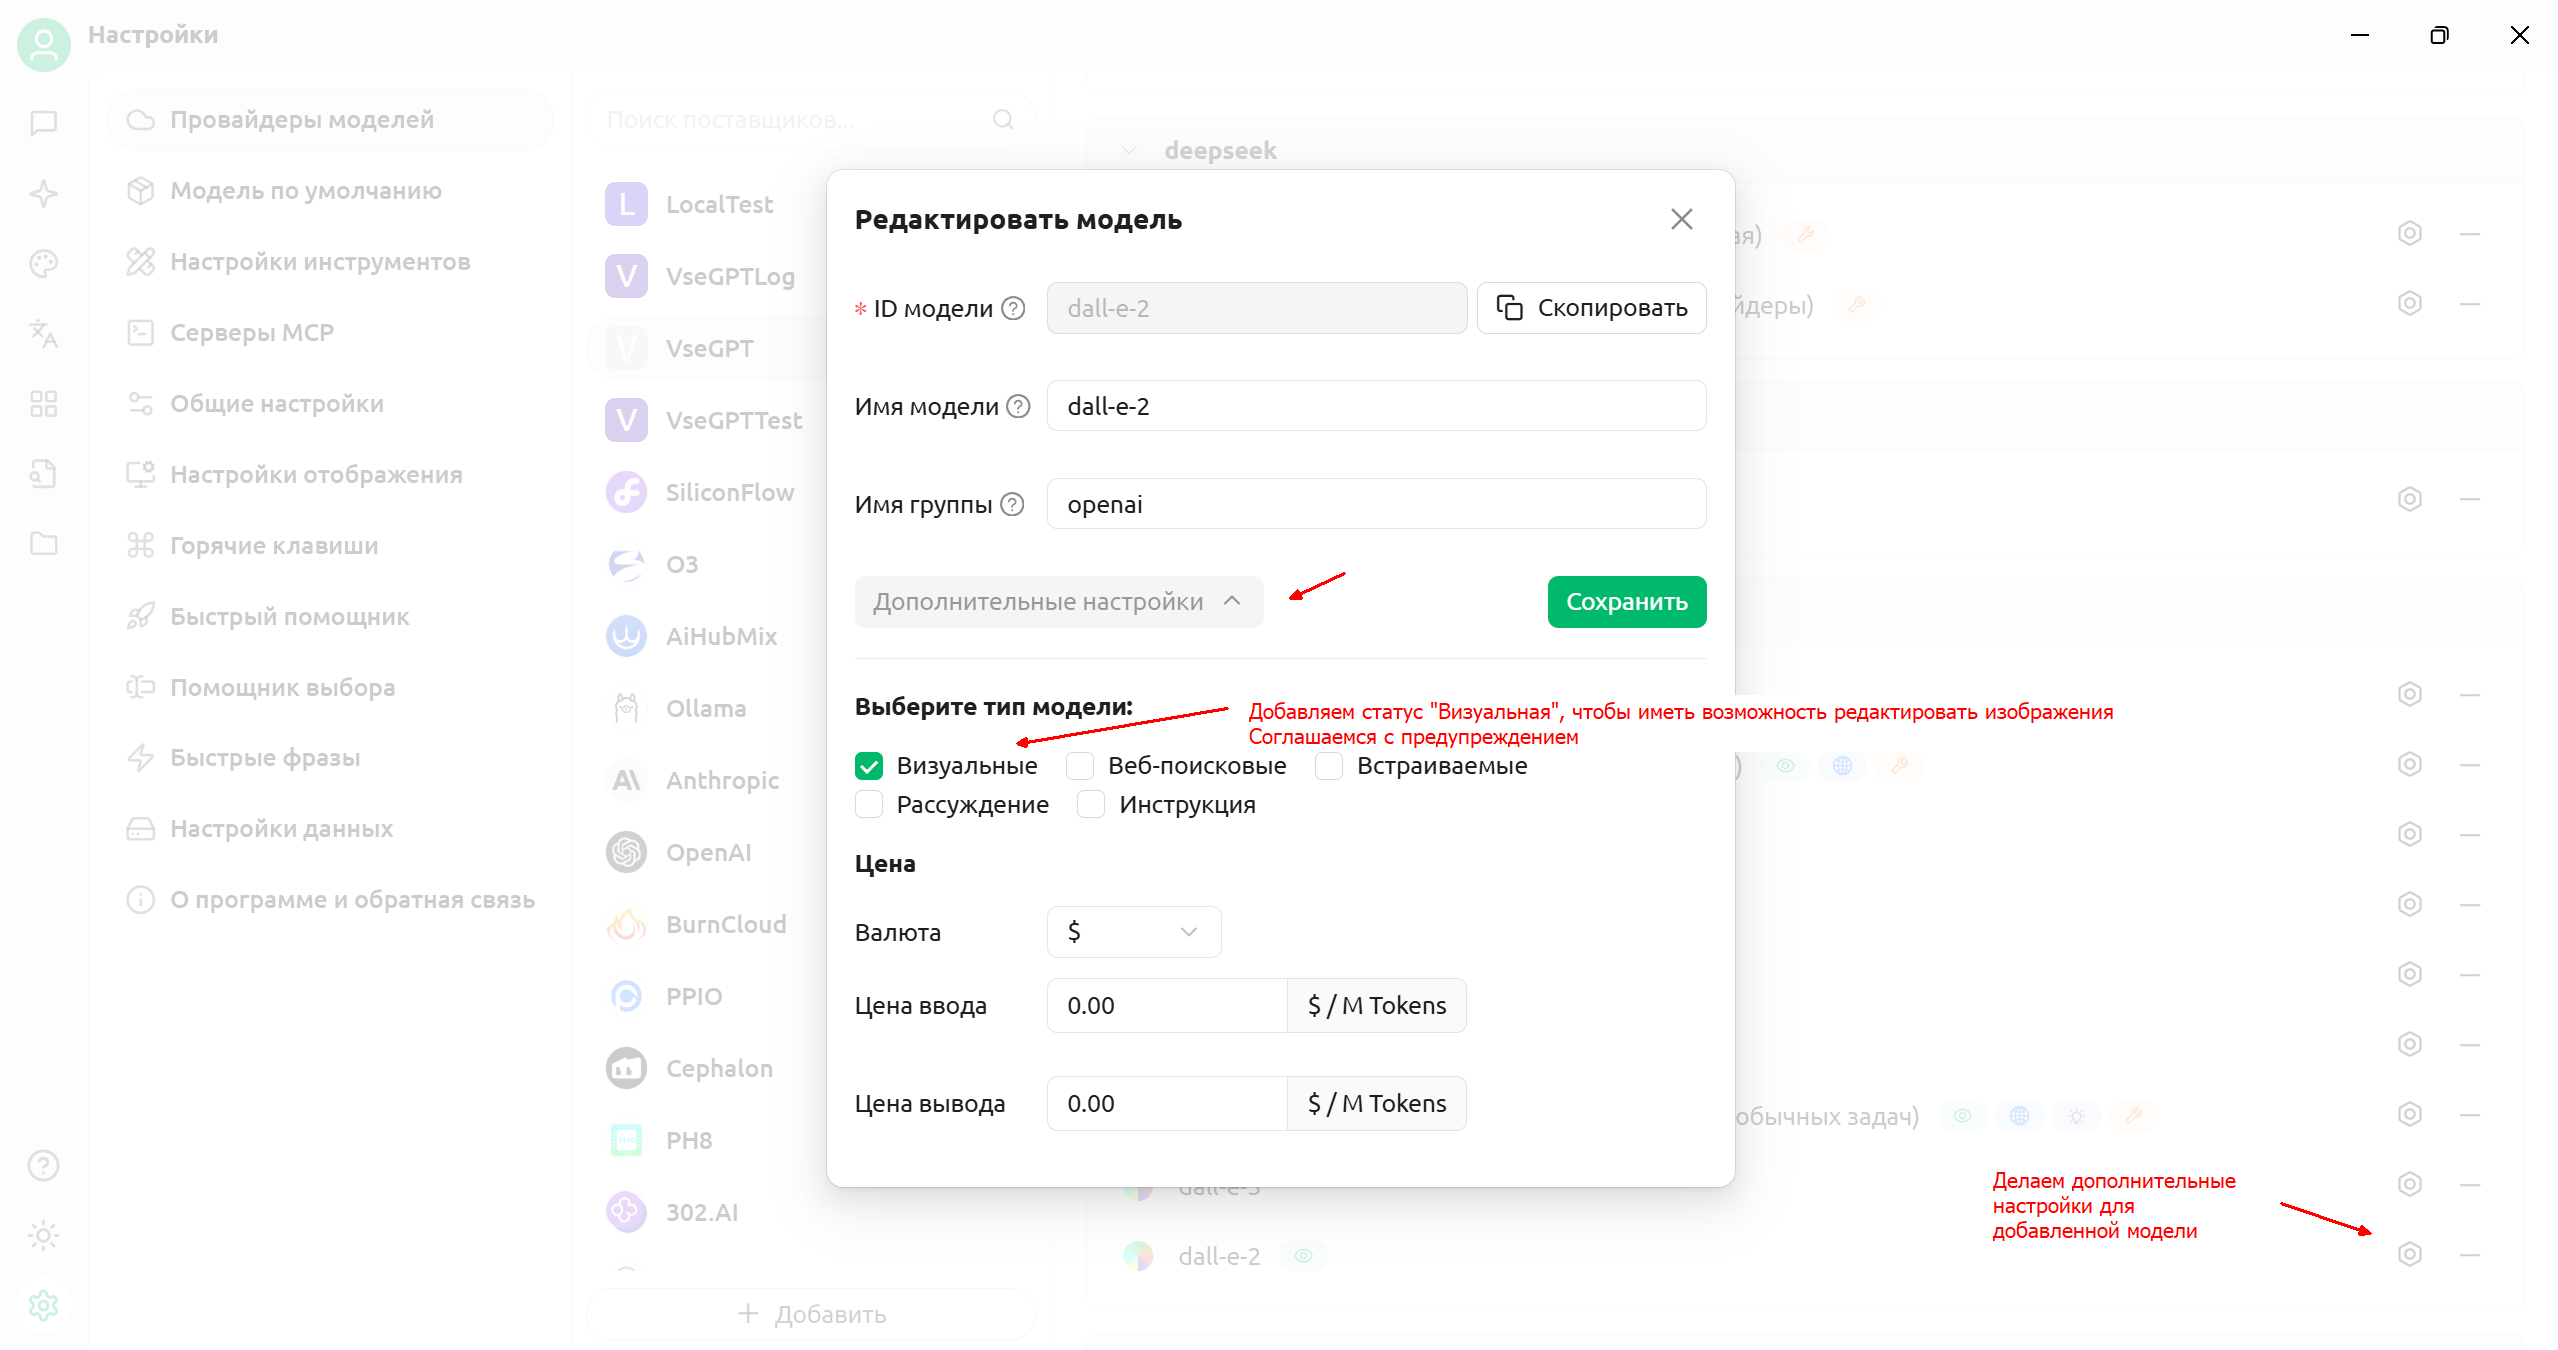Viewport: 2558px width, 1350px height.
Task: Select the LocalTest provider
Action: (x=706, y=205)
